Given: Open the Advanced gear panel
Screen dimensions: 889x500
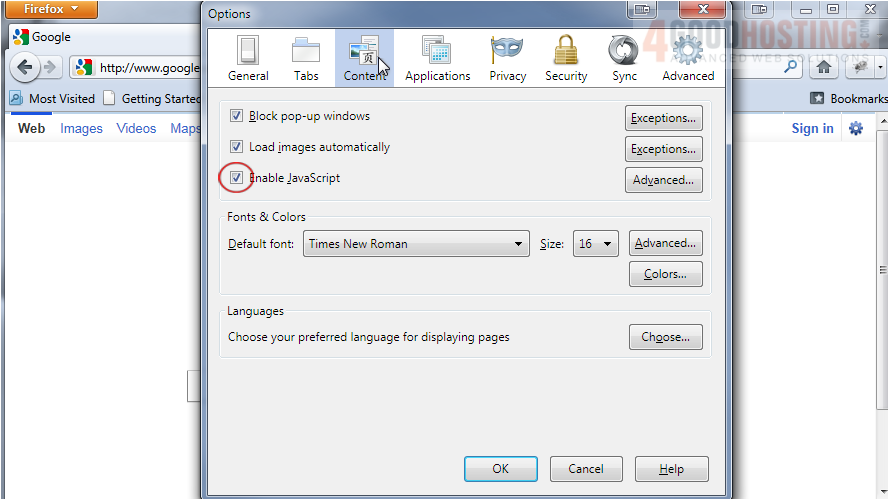Looking at the screenshot, I should [688, 58].
